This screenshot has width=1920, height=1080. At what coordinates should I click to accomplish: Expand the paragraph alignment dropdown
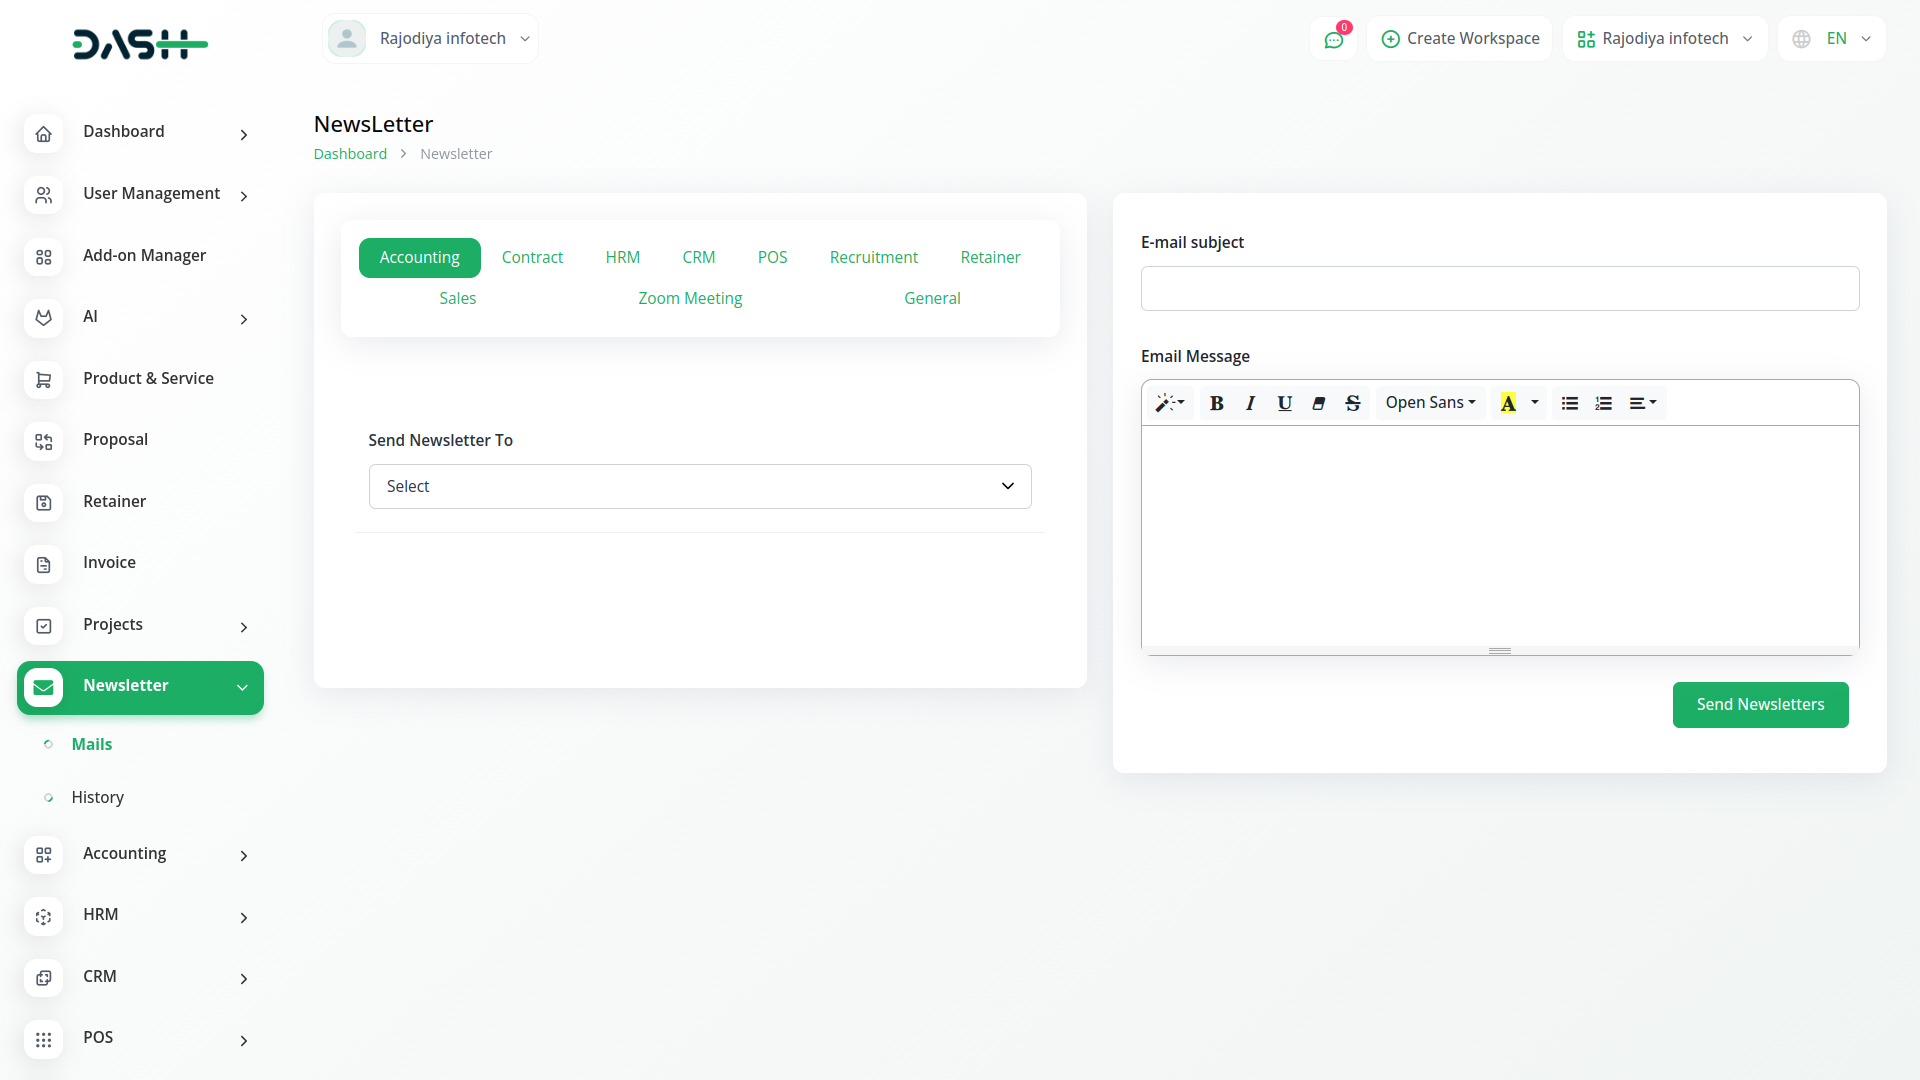(1642, 403)
